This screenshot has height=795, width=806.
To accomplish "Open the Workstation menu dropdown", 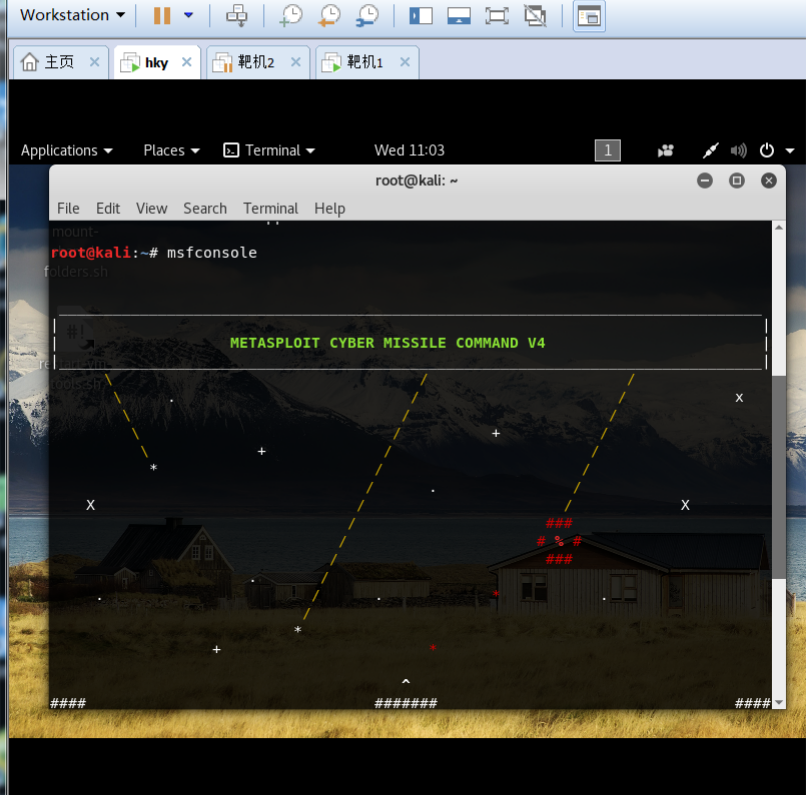I will tap(72, 15).
